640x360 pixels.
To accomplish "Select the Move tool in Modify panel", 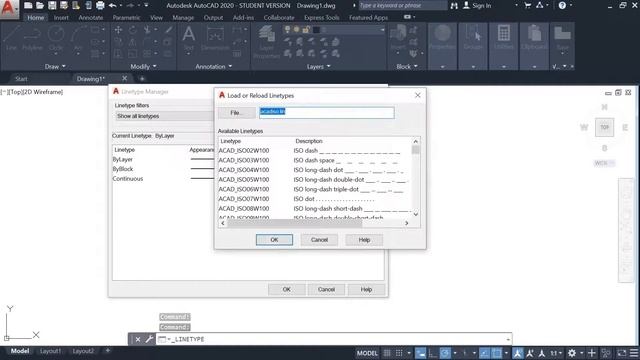I will click(118, 30).
